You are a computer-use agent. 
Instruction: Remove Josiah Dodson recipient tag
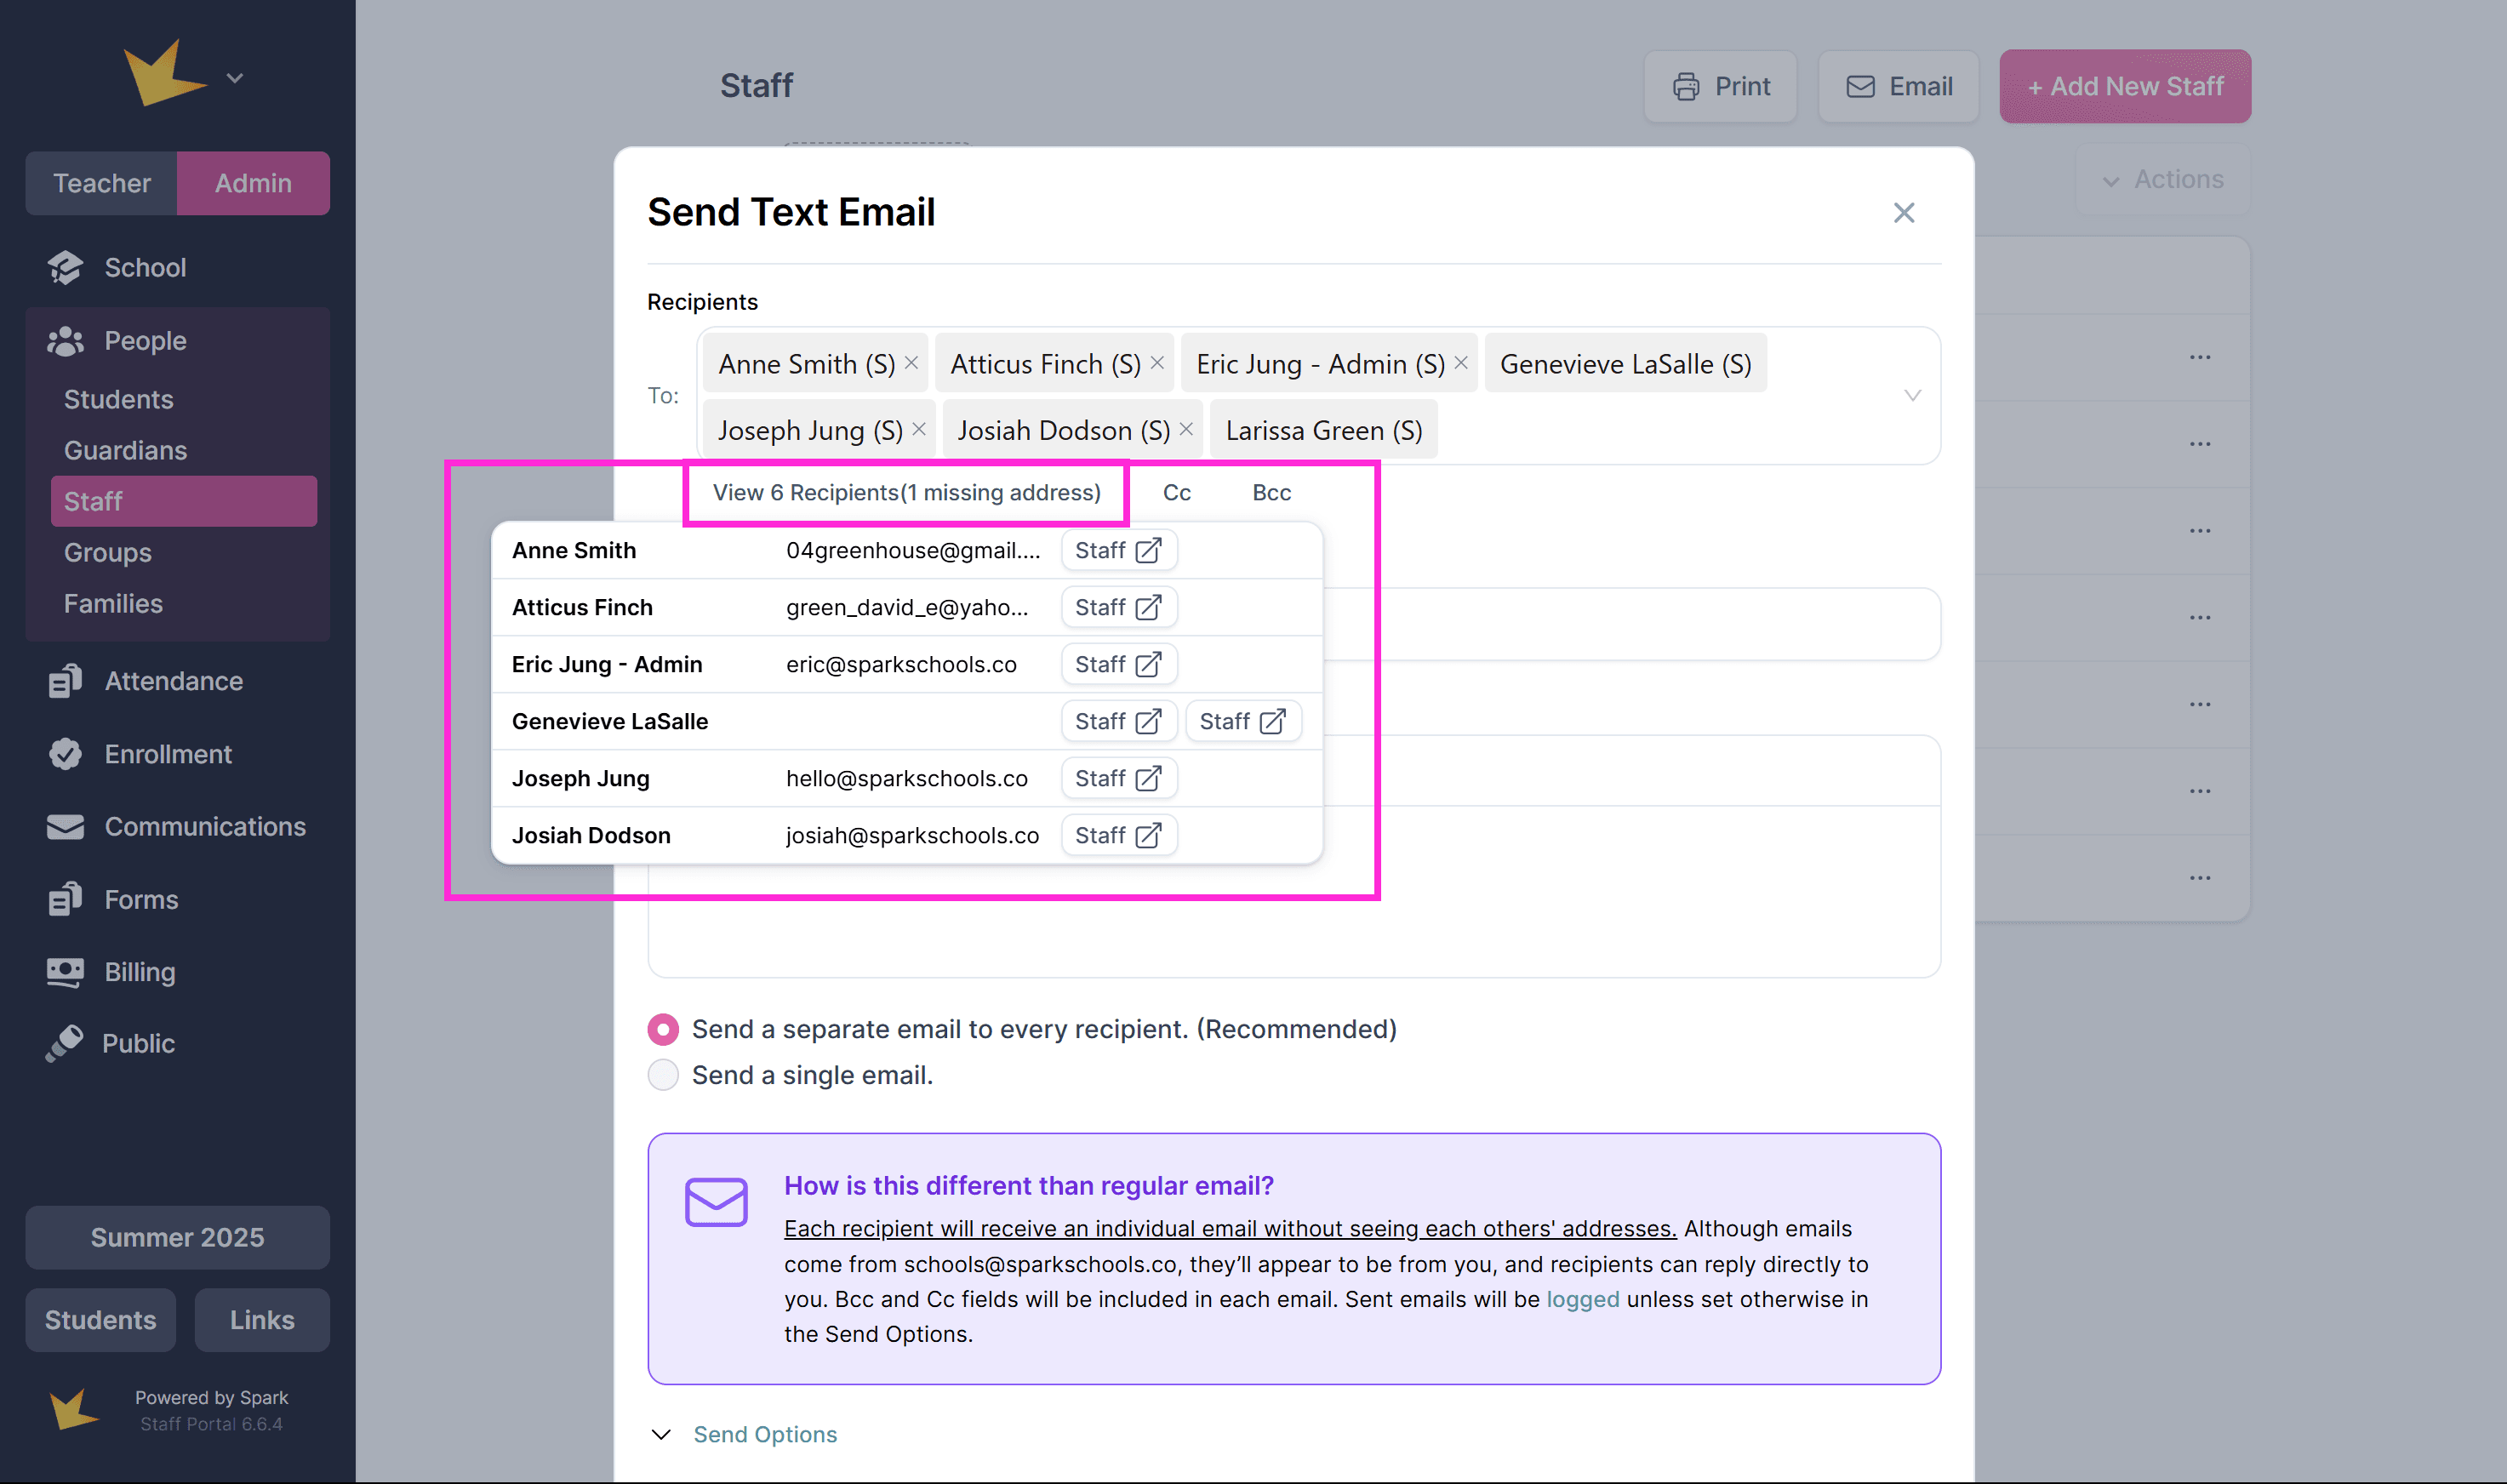tap(1186, 429)
